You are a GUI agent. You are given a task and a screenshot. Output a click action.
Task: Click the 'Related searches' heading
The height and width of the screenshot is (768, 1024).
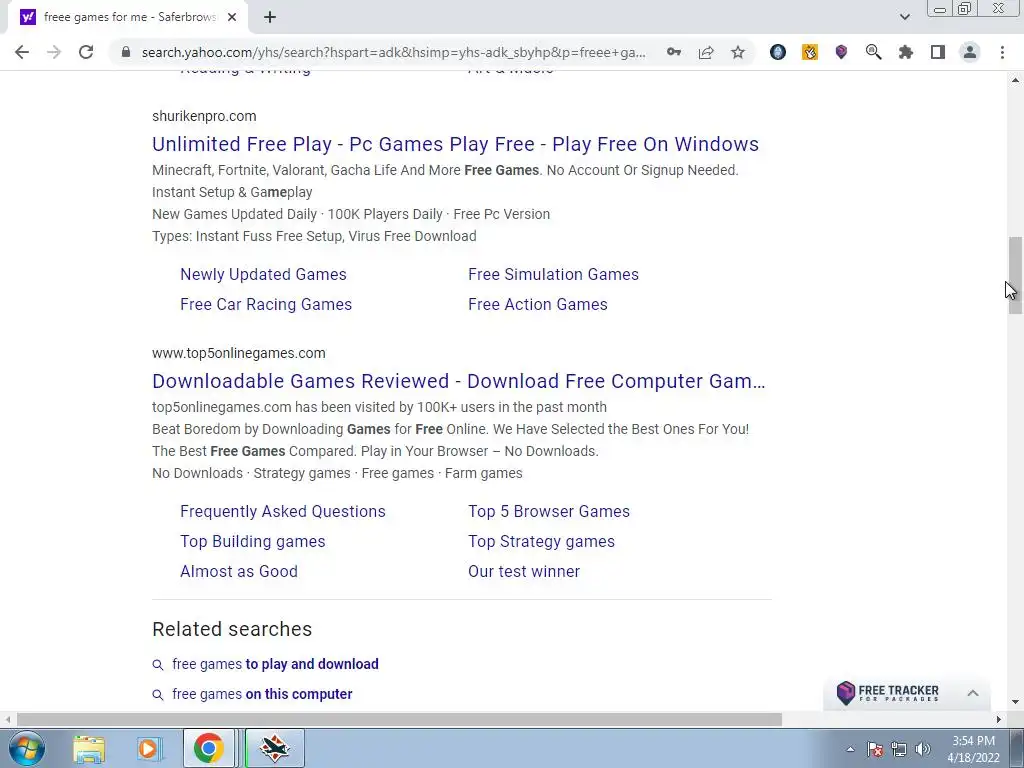coord(232,629)
